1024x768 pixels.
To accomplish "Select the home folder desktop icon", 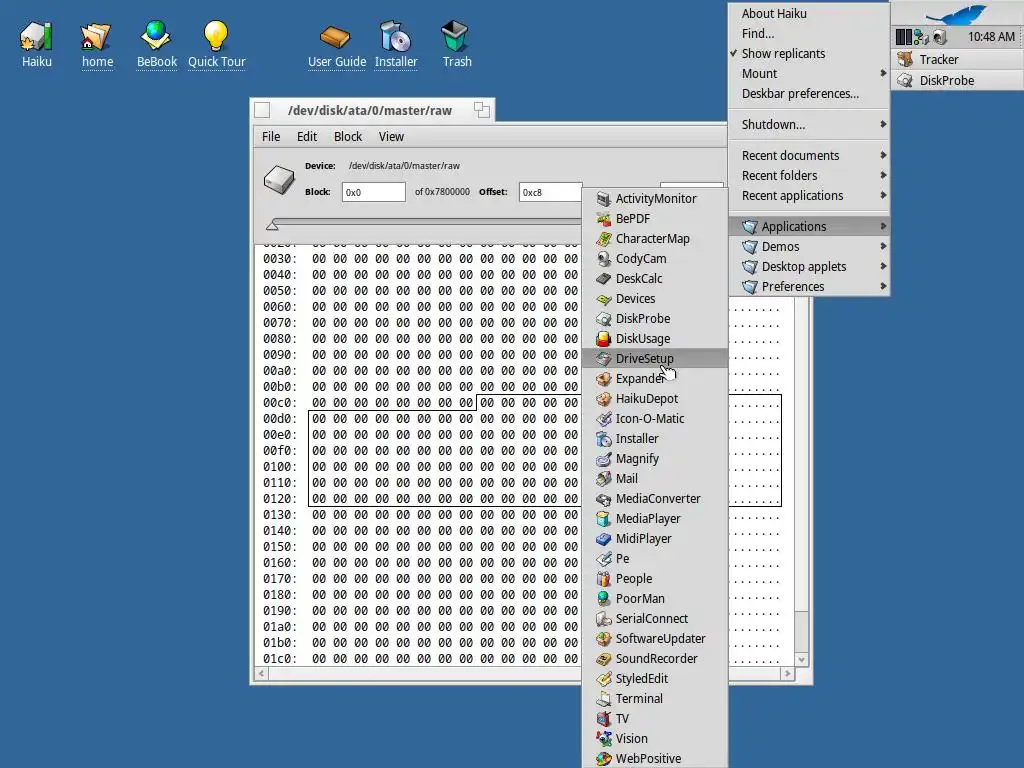I will (x=97, y=44).
